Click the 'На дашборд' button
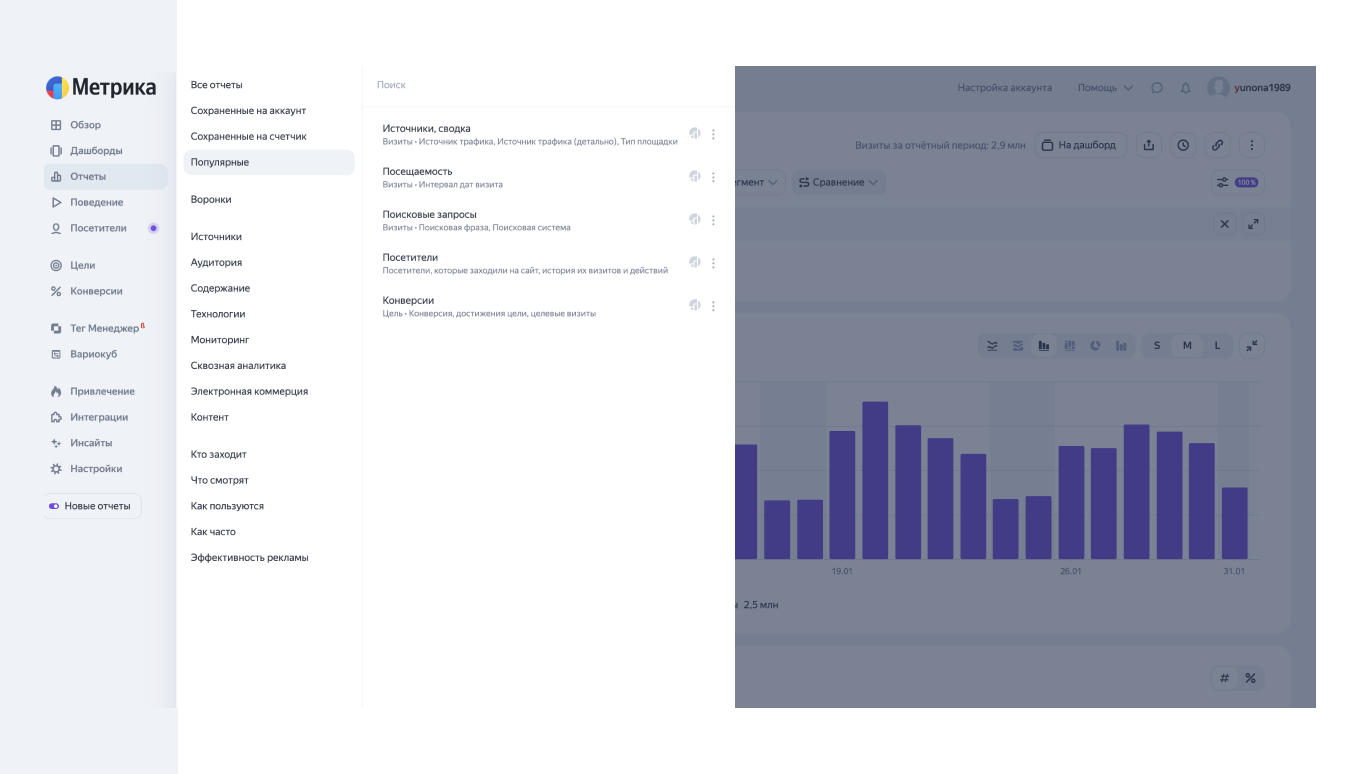Image resolution: width=1360 pixels, height=774 pixels. coord(1079,145)
